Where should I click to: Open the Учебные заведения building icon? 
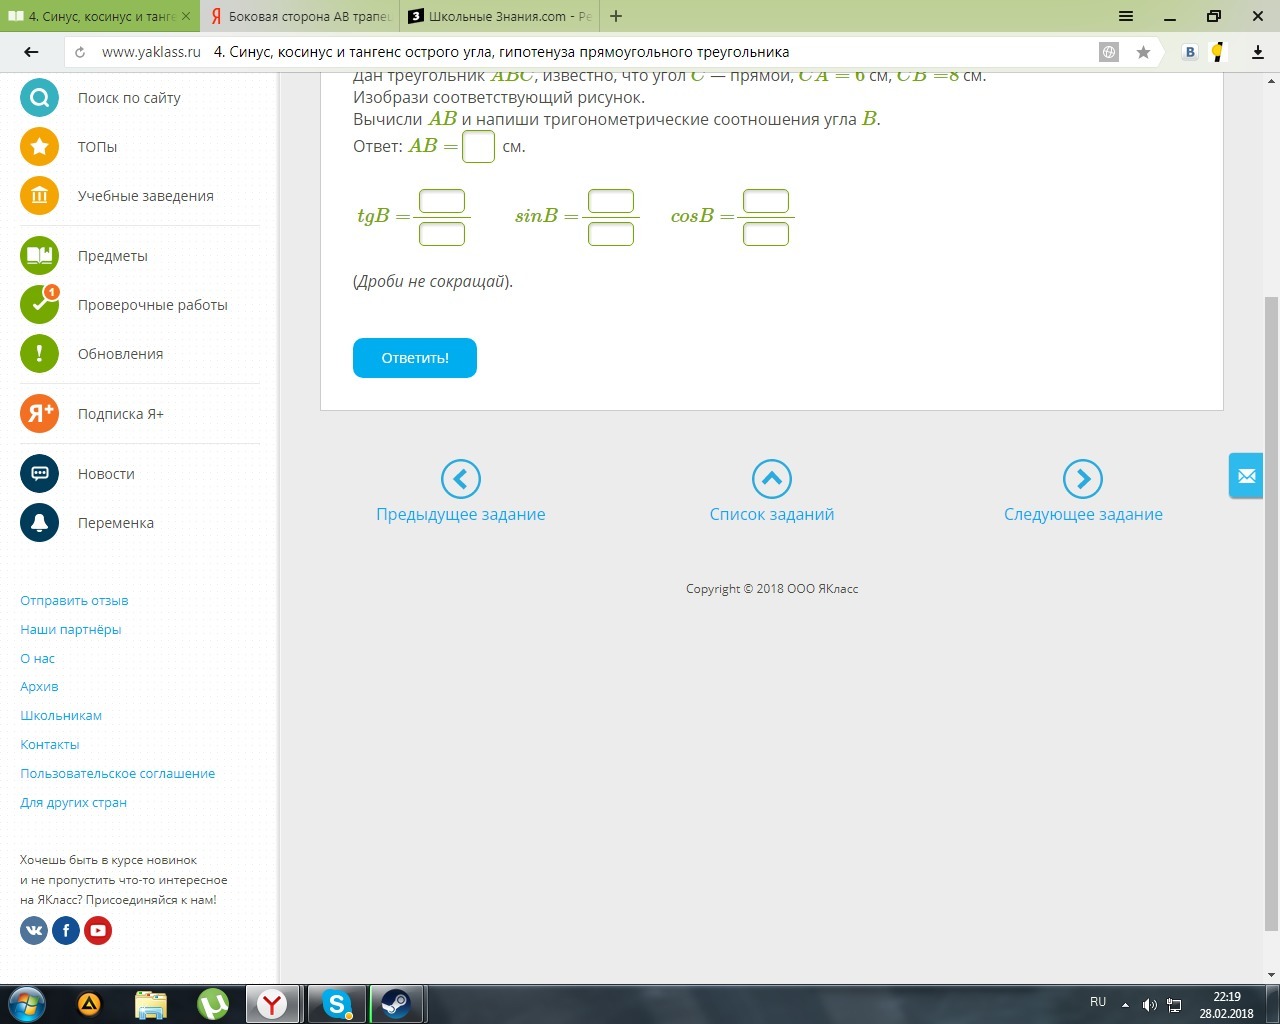[x=39, y=196]
